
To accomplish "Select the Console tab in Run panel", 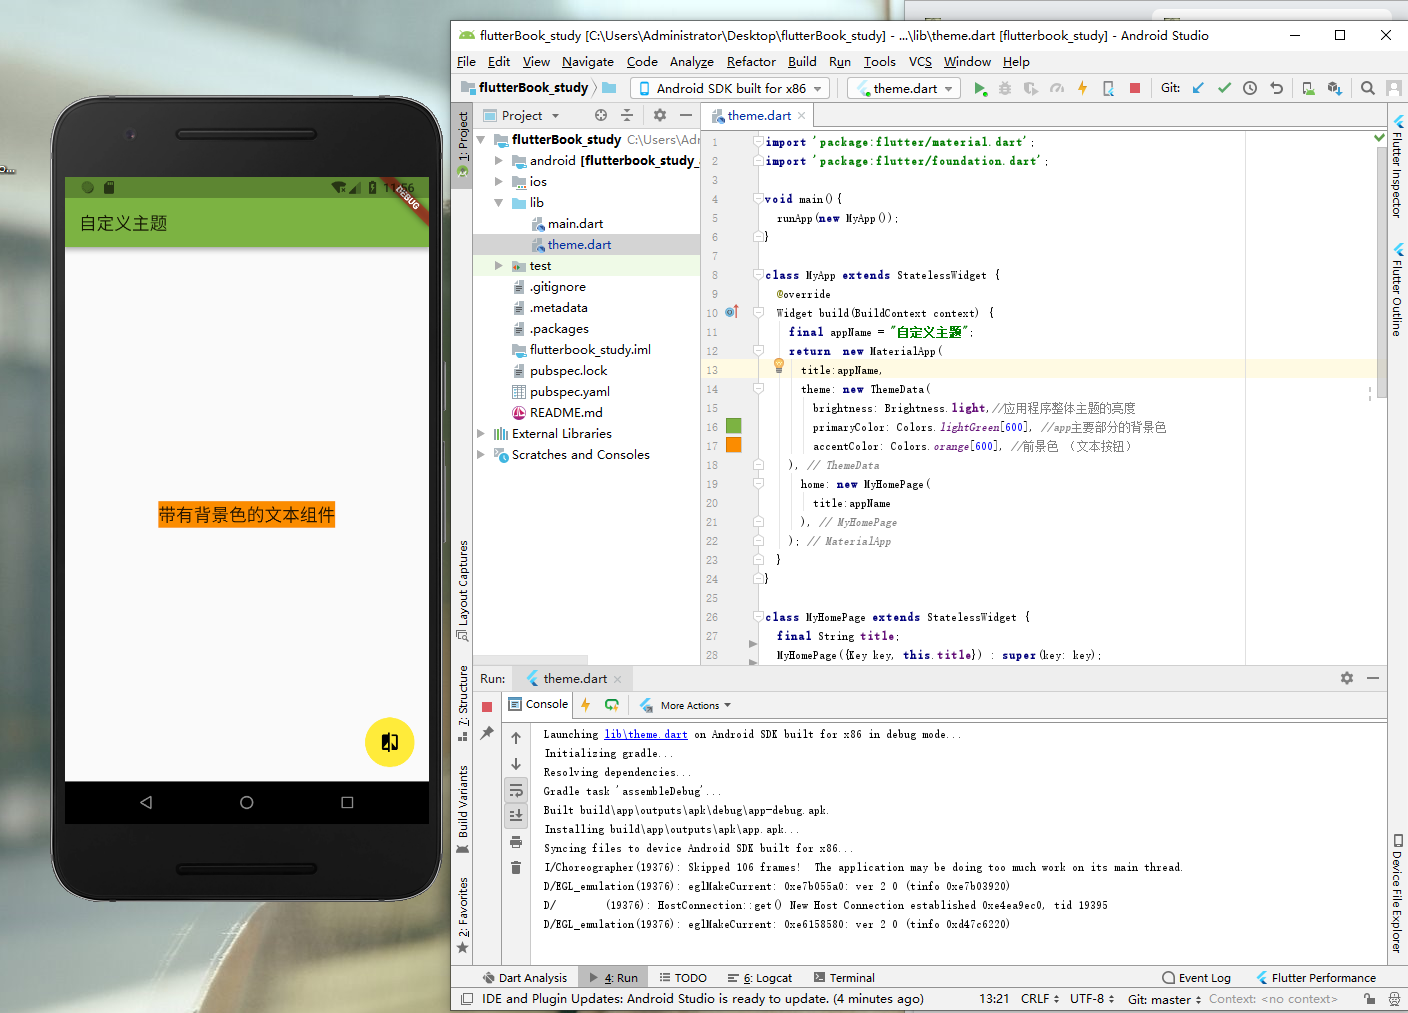I will tap(538, 704).
